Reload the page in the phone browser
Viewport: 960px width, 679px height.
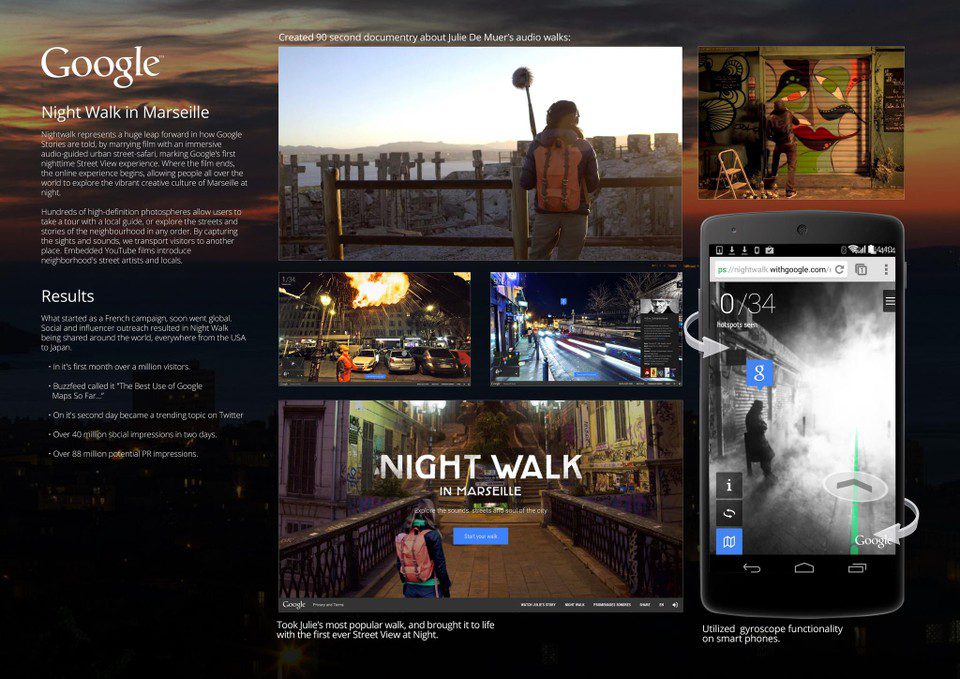click(839, 269)
